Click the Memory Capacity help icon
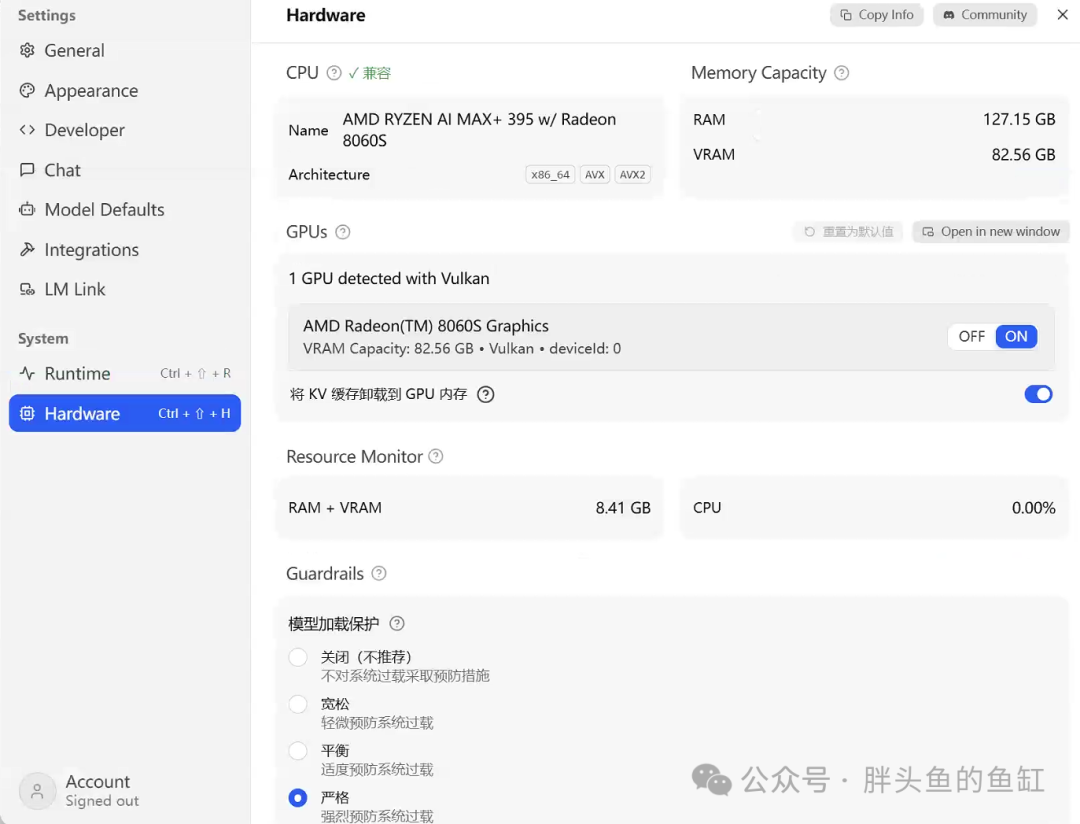Viewport: 1080px width, 824px height. pyautogui.click(x=842, y=73)
